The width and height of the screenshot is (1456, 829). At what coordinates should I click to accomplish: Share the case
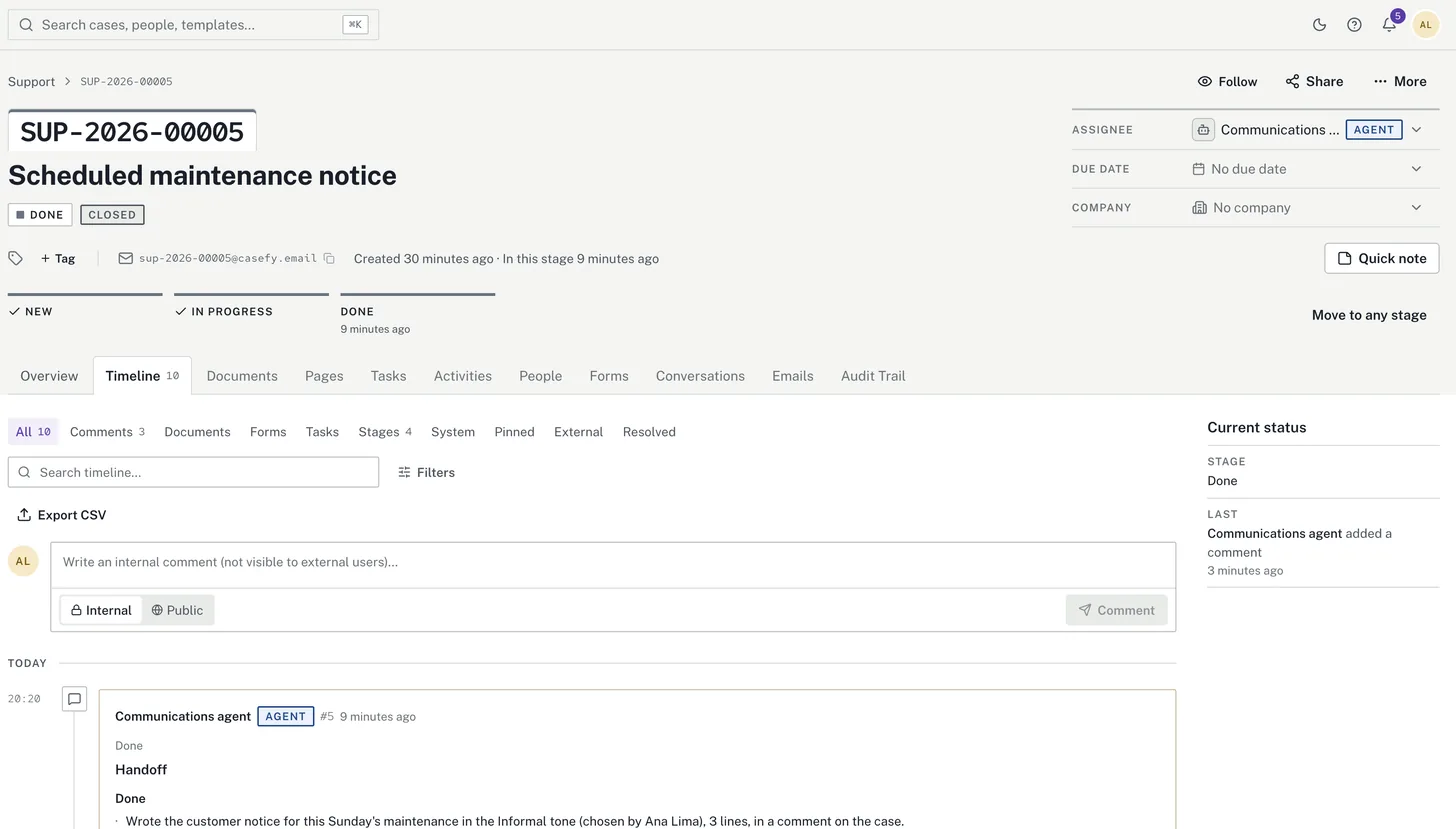coord(1314,82)
